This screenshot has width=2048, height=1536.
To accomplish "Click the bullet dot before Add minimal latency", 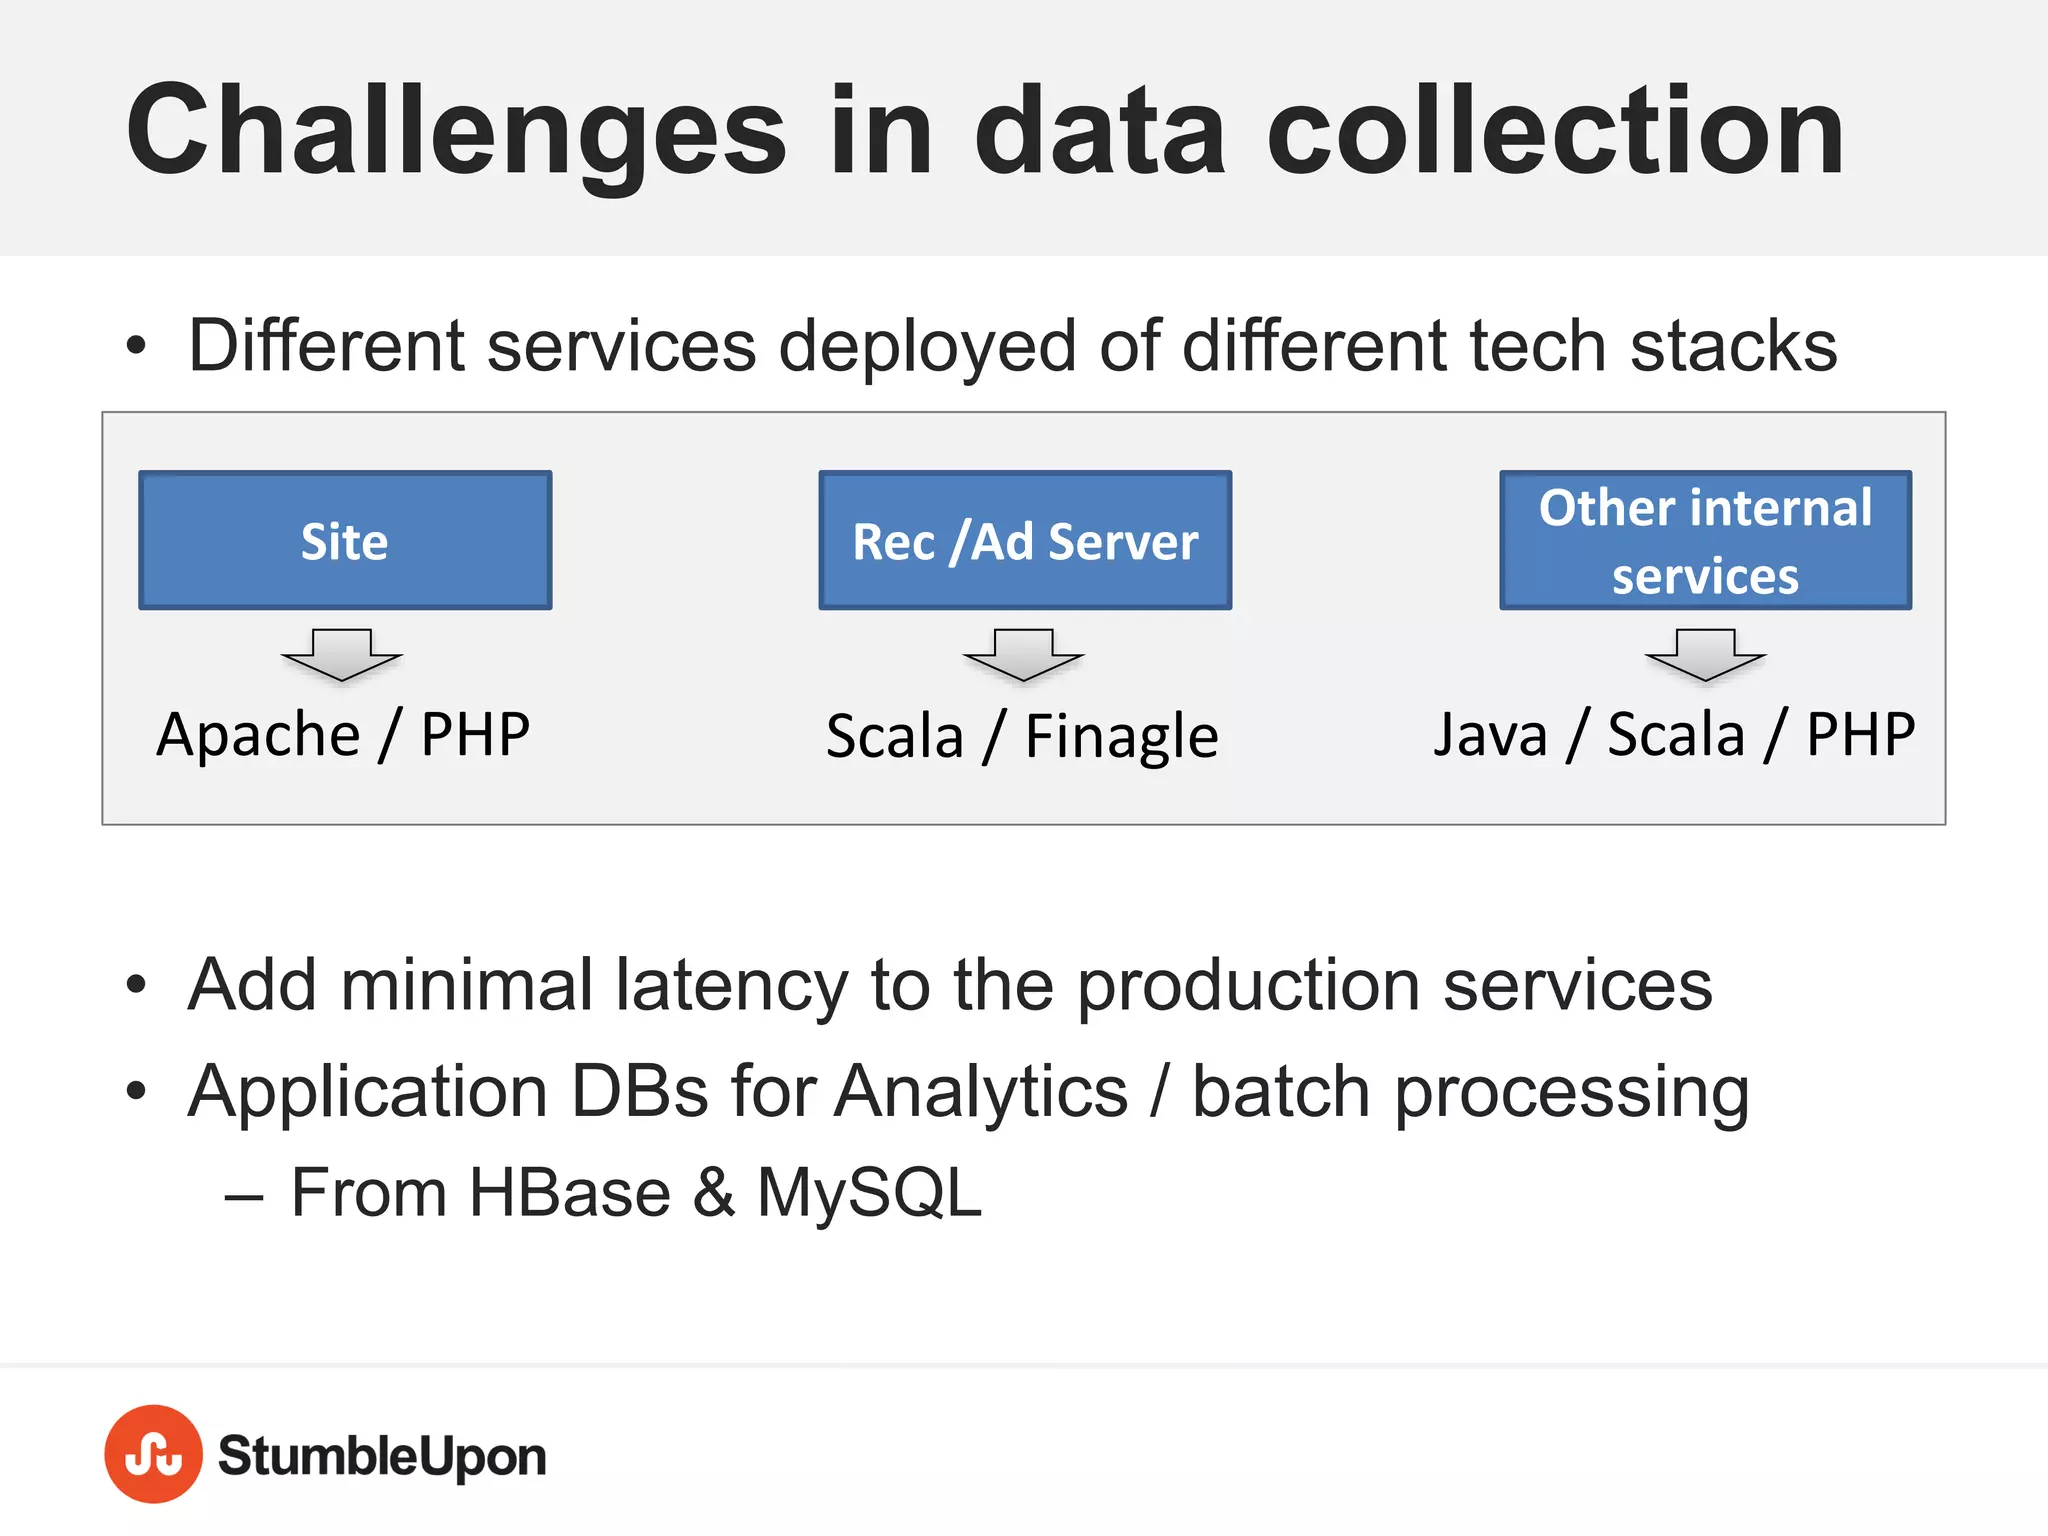I will pyautogui.click(x=136, y=985).
